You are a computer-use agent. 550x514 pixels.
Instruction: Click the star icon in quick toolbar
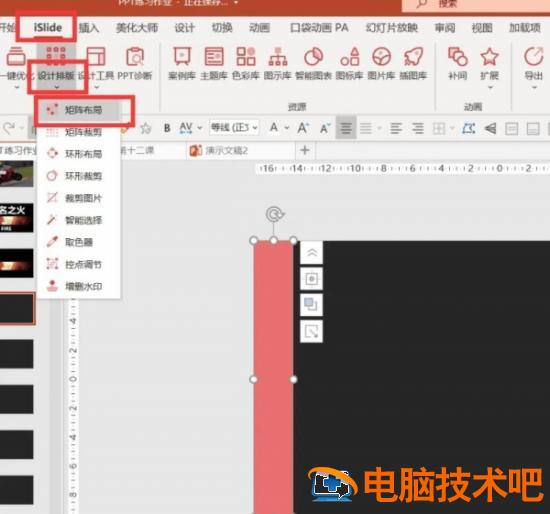coord(146,128)
